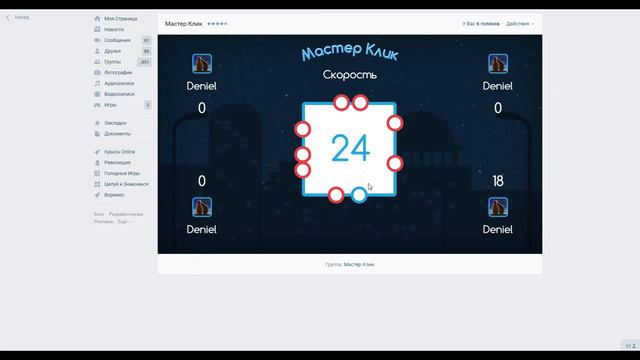Click the red circle beside the blue circle
This screenshot has width=640, height=360.
click(336, 195)
